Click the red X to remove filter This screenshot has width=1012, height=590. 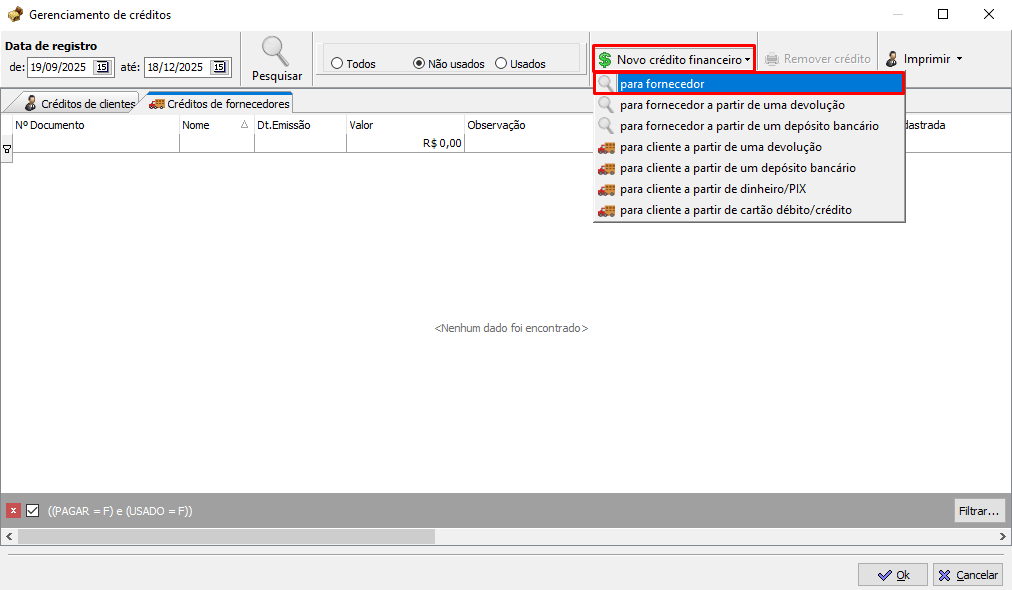(13, 511)
